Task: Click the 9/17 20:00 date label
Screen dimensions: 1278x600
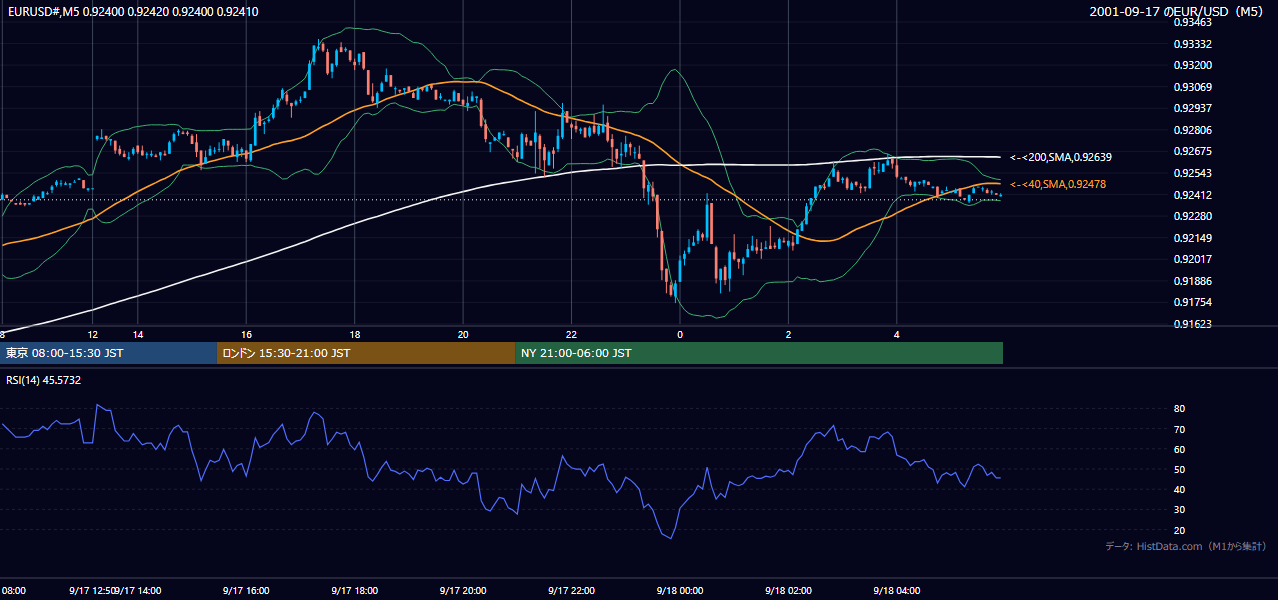Action: tap(463, 591)
